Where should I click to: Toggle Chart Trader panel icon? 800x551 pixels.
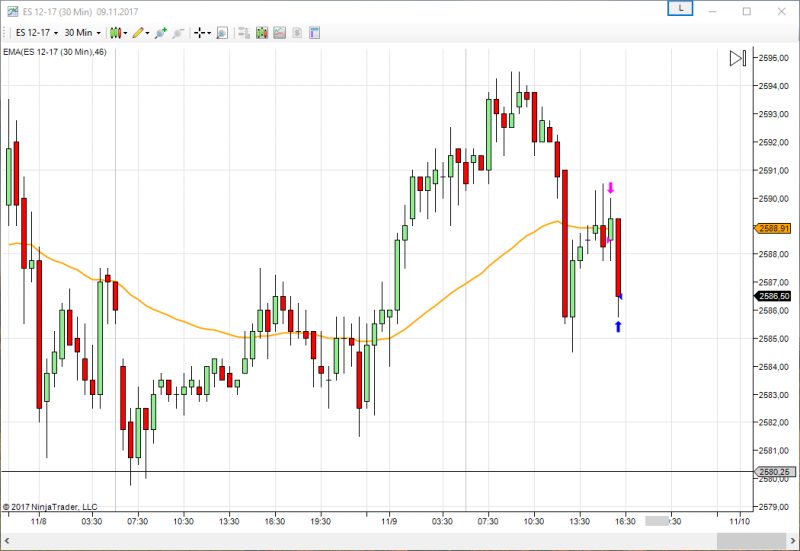(244, 33)
